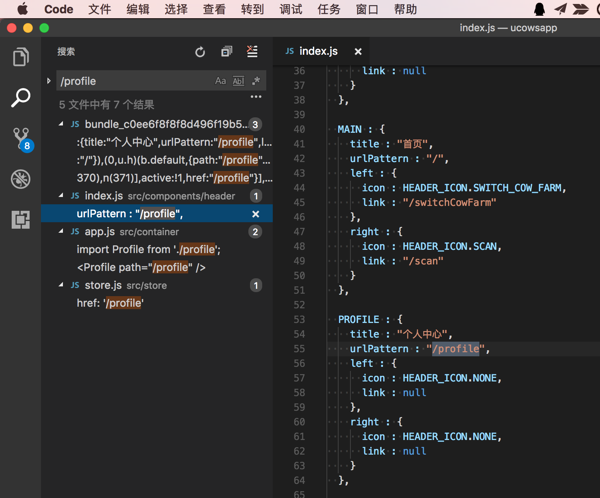600x498 pixels.
Task: Dismiss the selected urlPattern search match
Action: [256, 214]
